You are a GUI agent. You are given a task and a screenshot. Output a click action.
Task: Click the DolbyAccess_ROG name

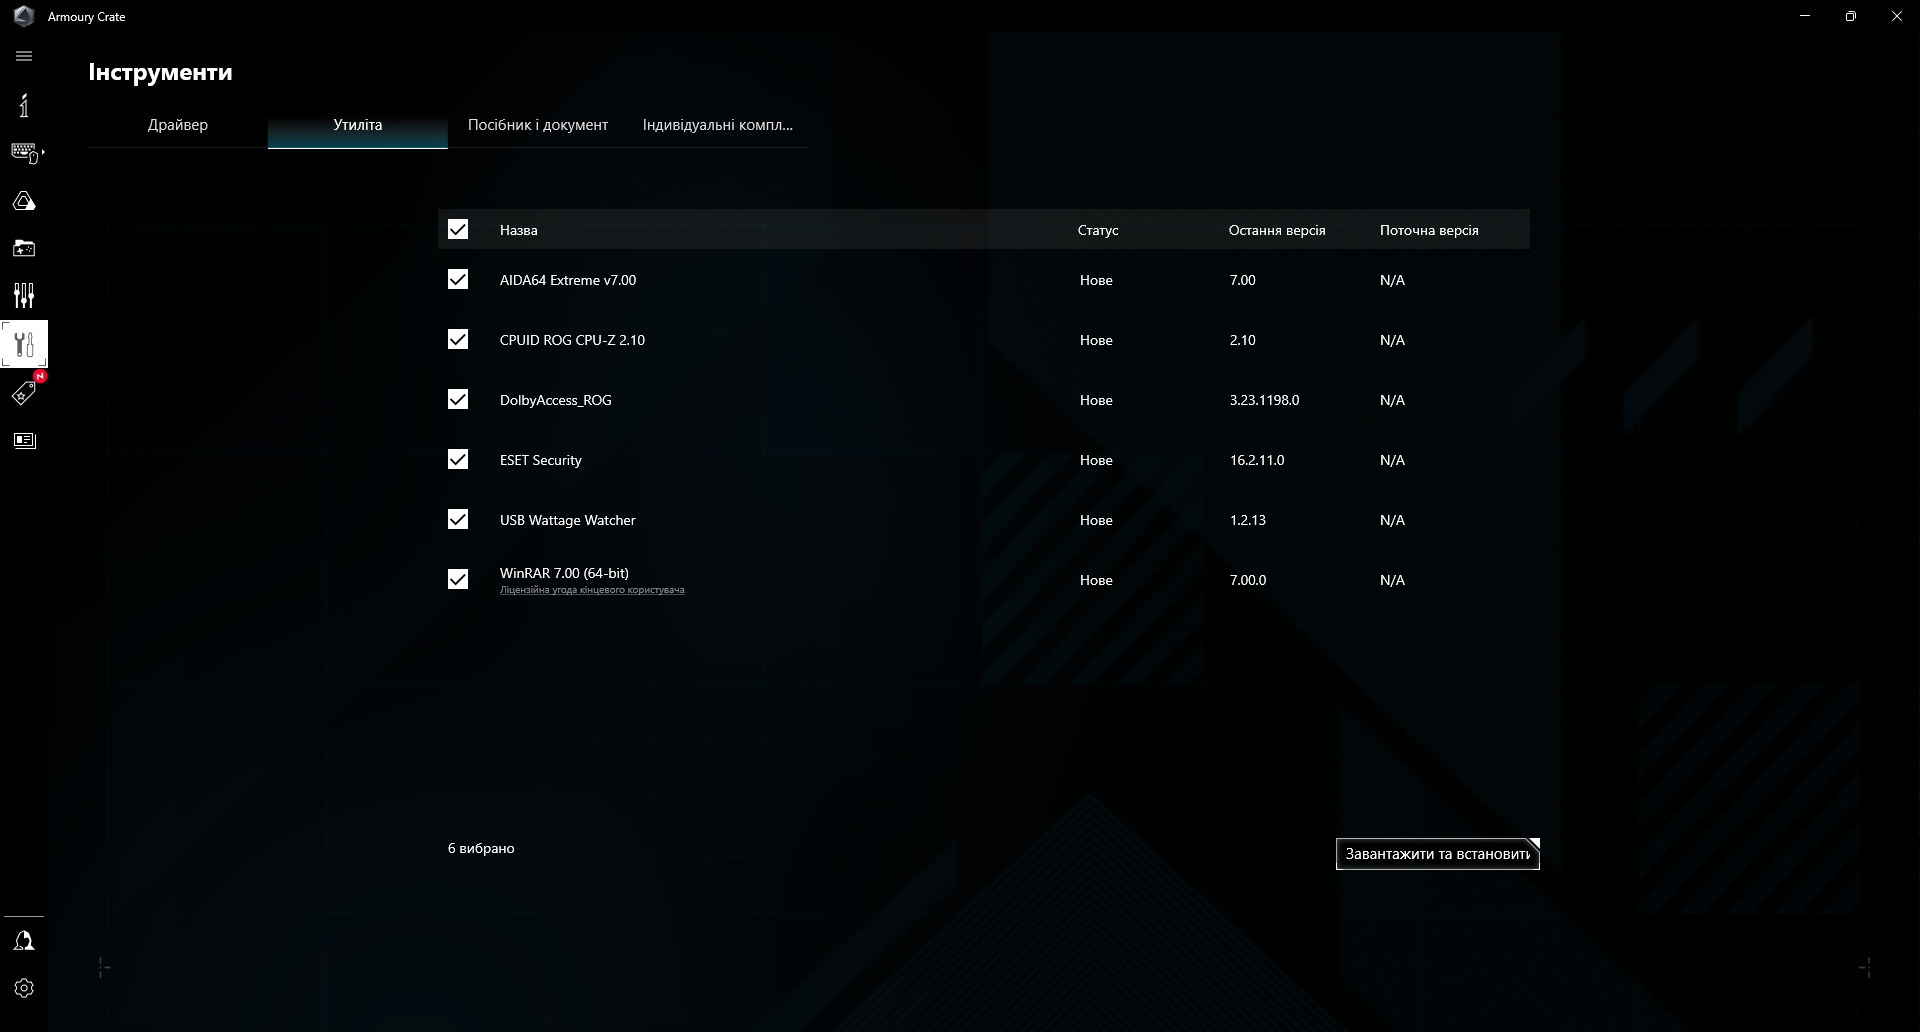coord(556,400)
